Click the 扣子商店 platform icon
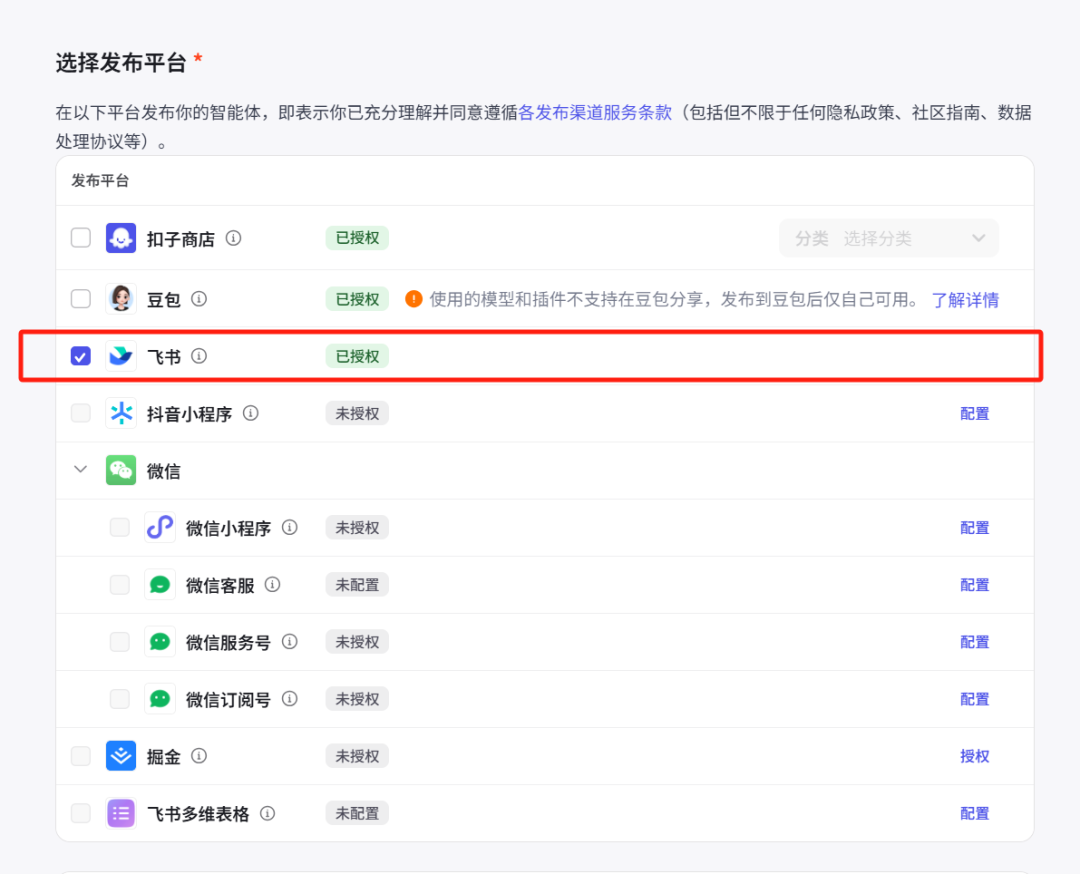 click(x=121, y=238)
